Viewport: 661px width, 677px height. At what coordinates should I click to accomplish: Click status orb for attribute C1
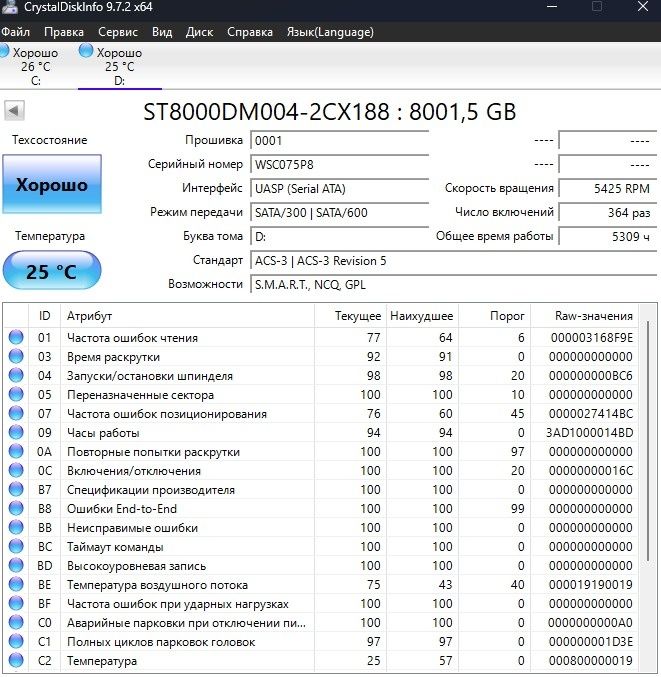[16, 641]
